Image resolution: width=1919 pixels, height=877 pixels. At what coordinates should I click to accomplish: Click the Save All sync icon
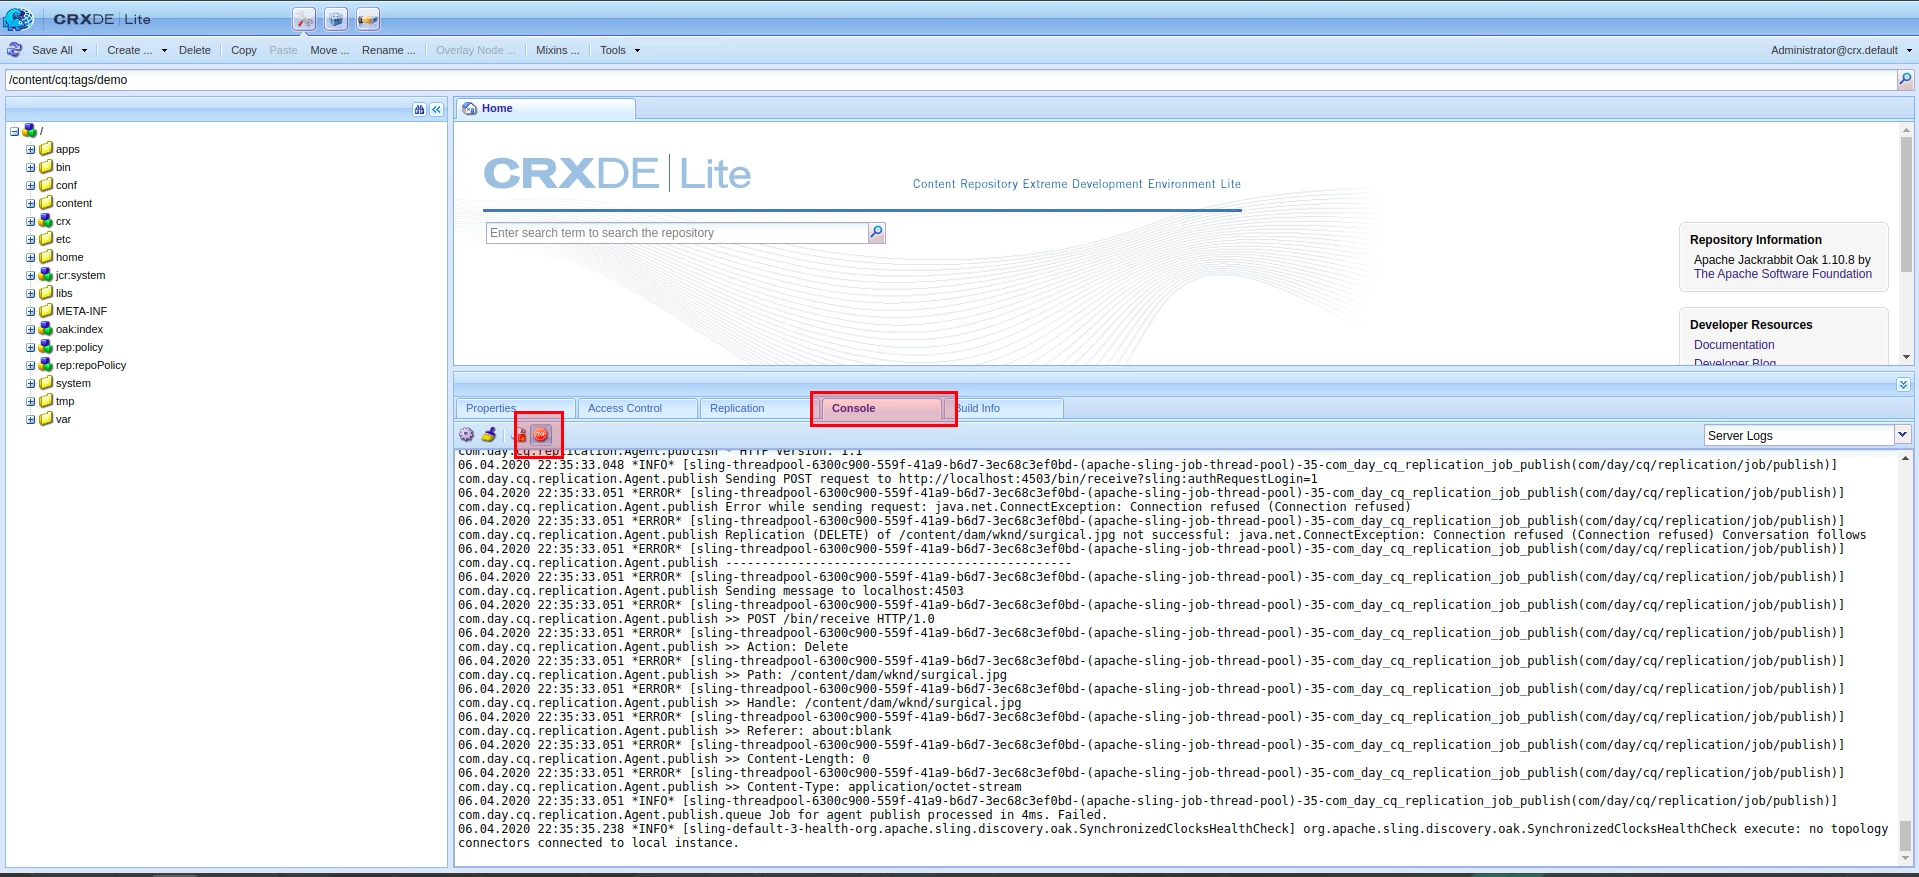pos(15,50)
